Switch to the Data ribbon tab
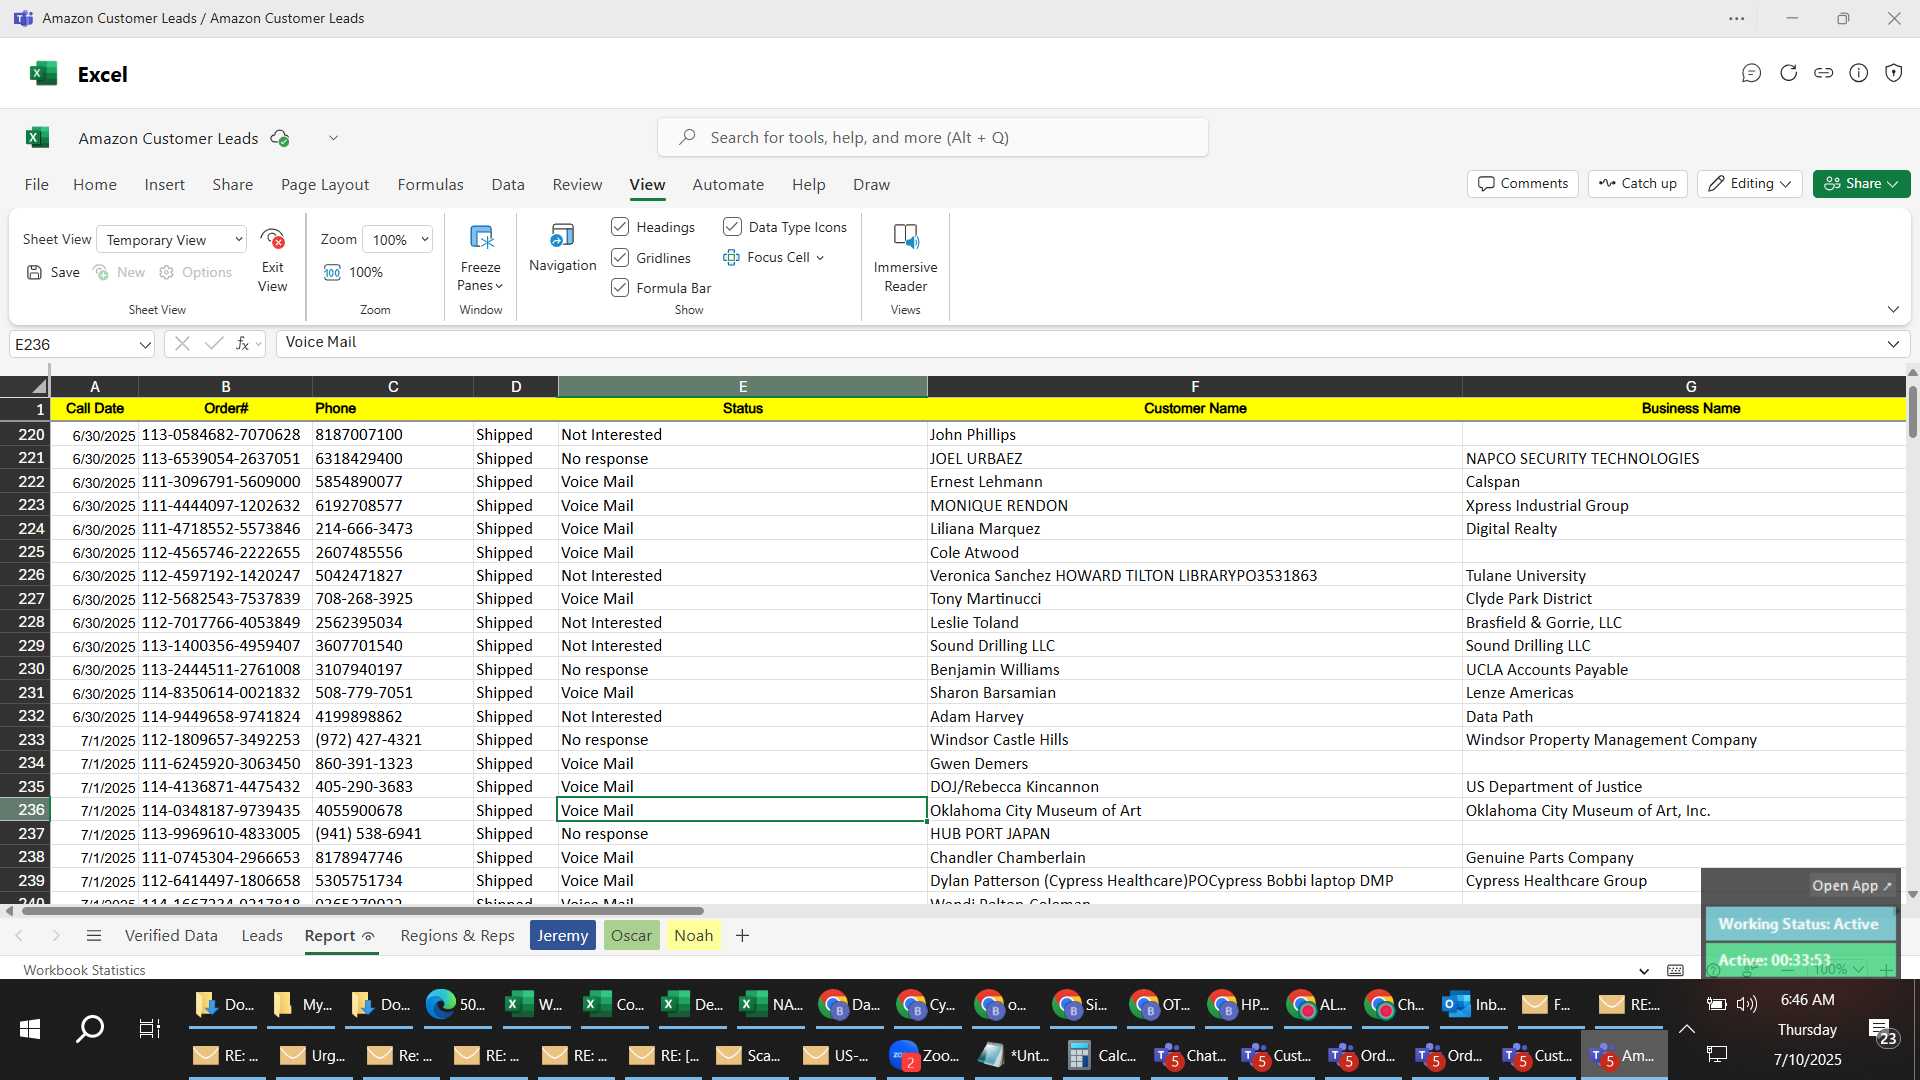 (508, 185)
